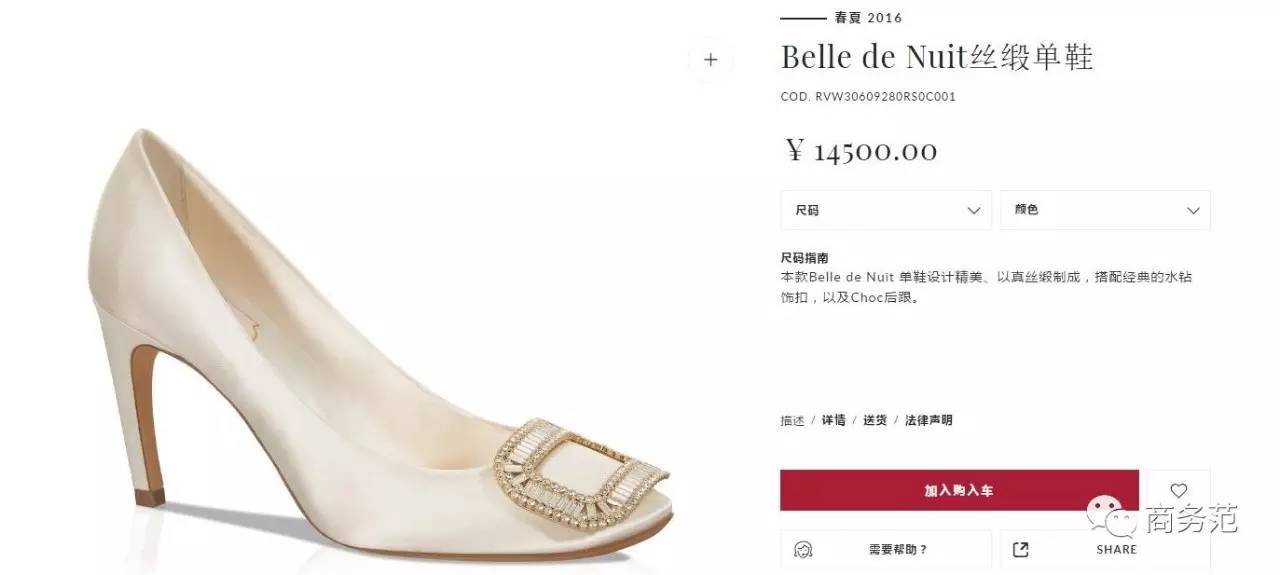Open the 尺码 size dropdown
The height and width of the screenshot is (575, 1280).
point(885,210)
